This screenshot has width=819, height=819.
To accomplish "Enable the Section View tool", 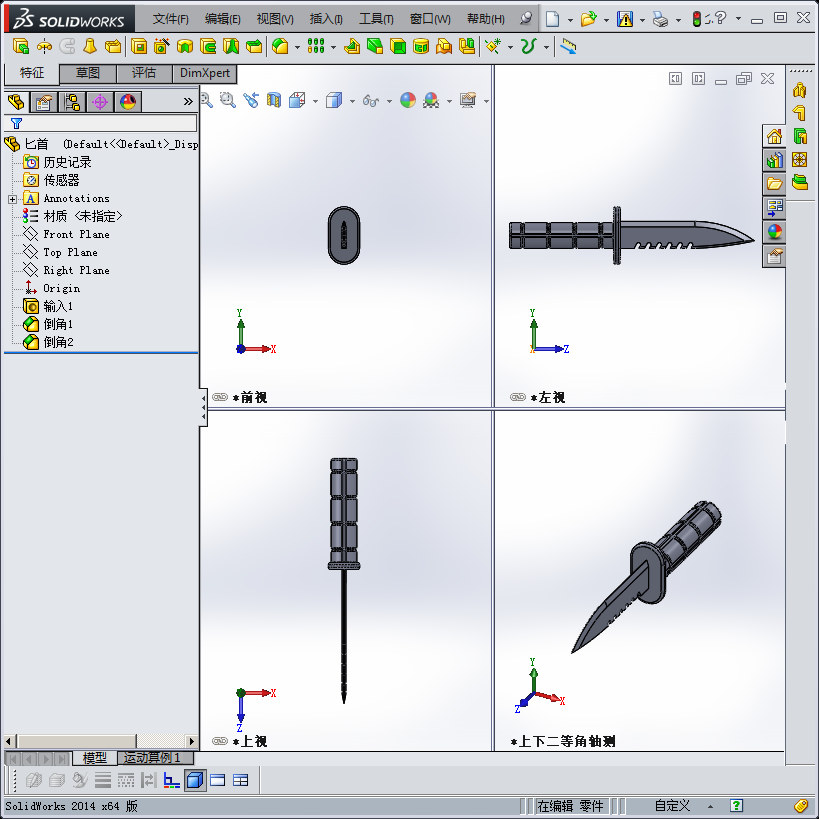I will pyautogui.click(x=272, y=101).
